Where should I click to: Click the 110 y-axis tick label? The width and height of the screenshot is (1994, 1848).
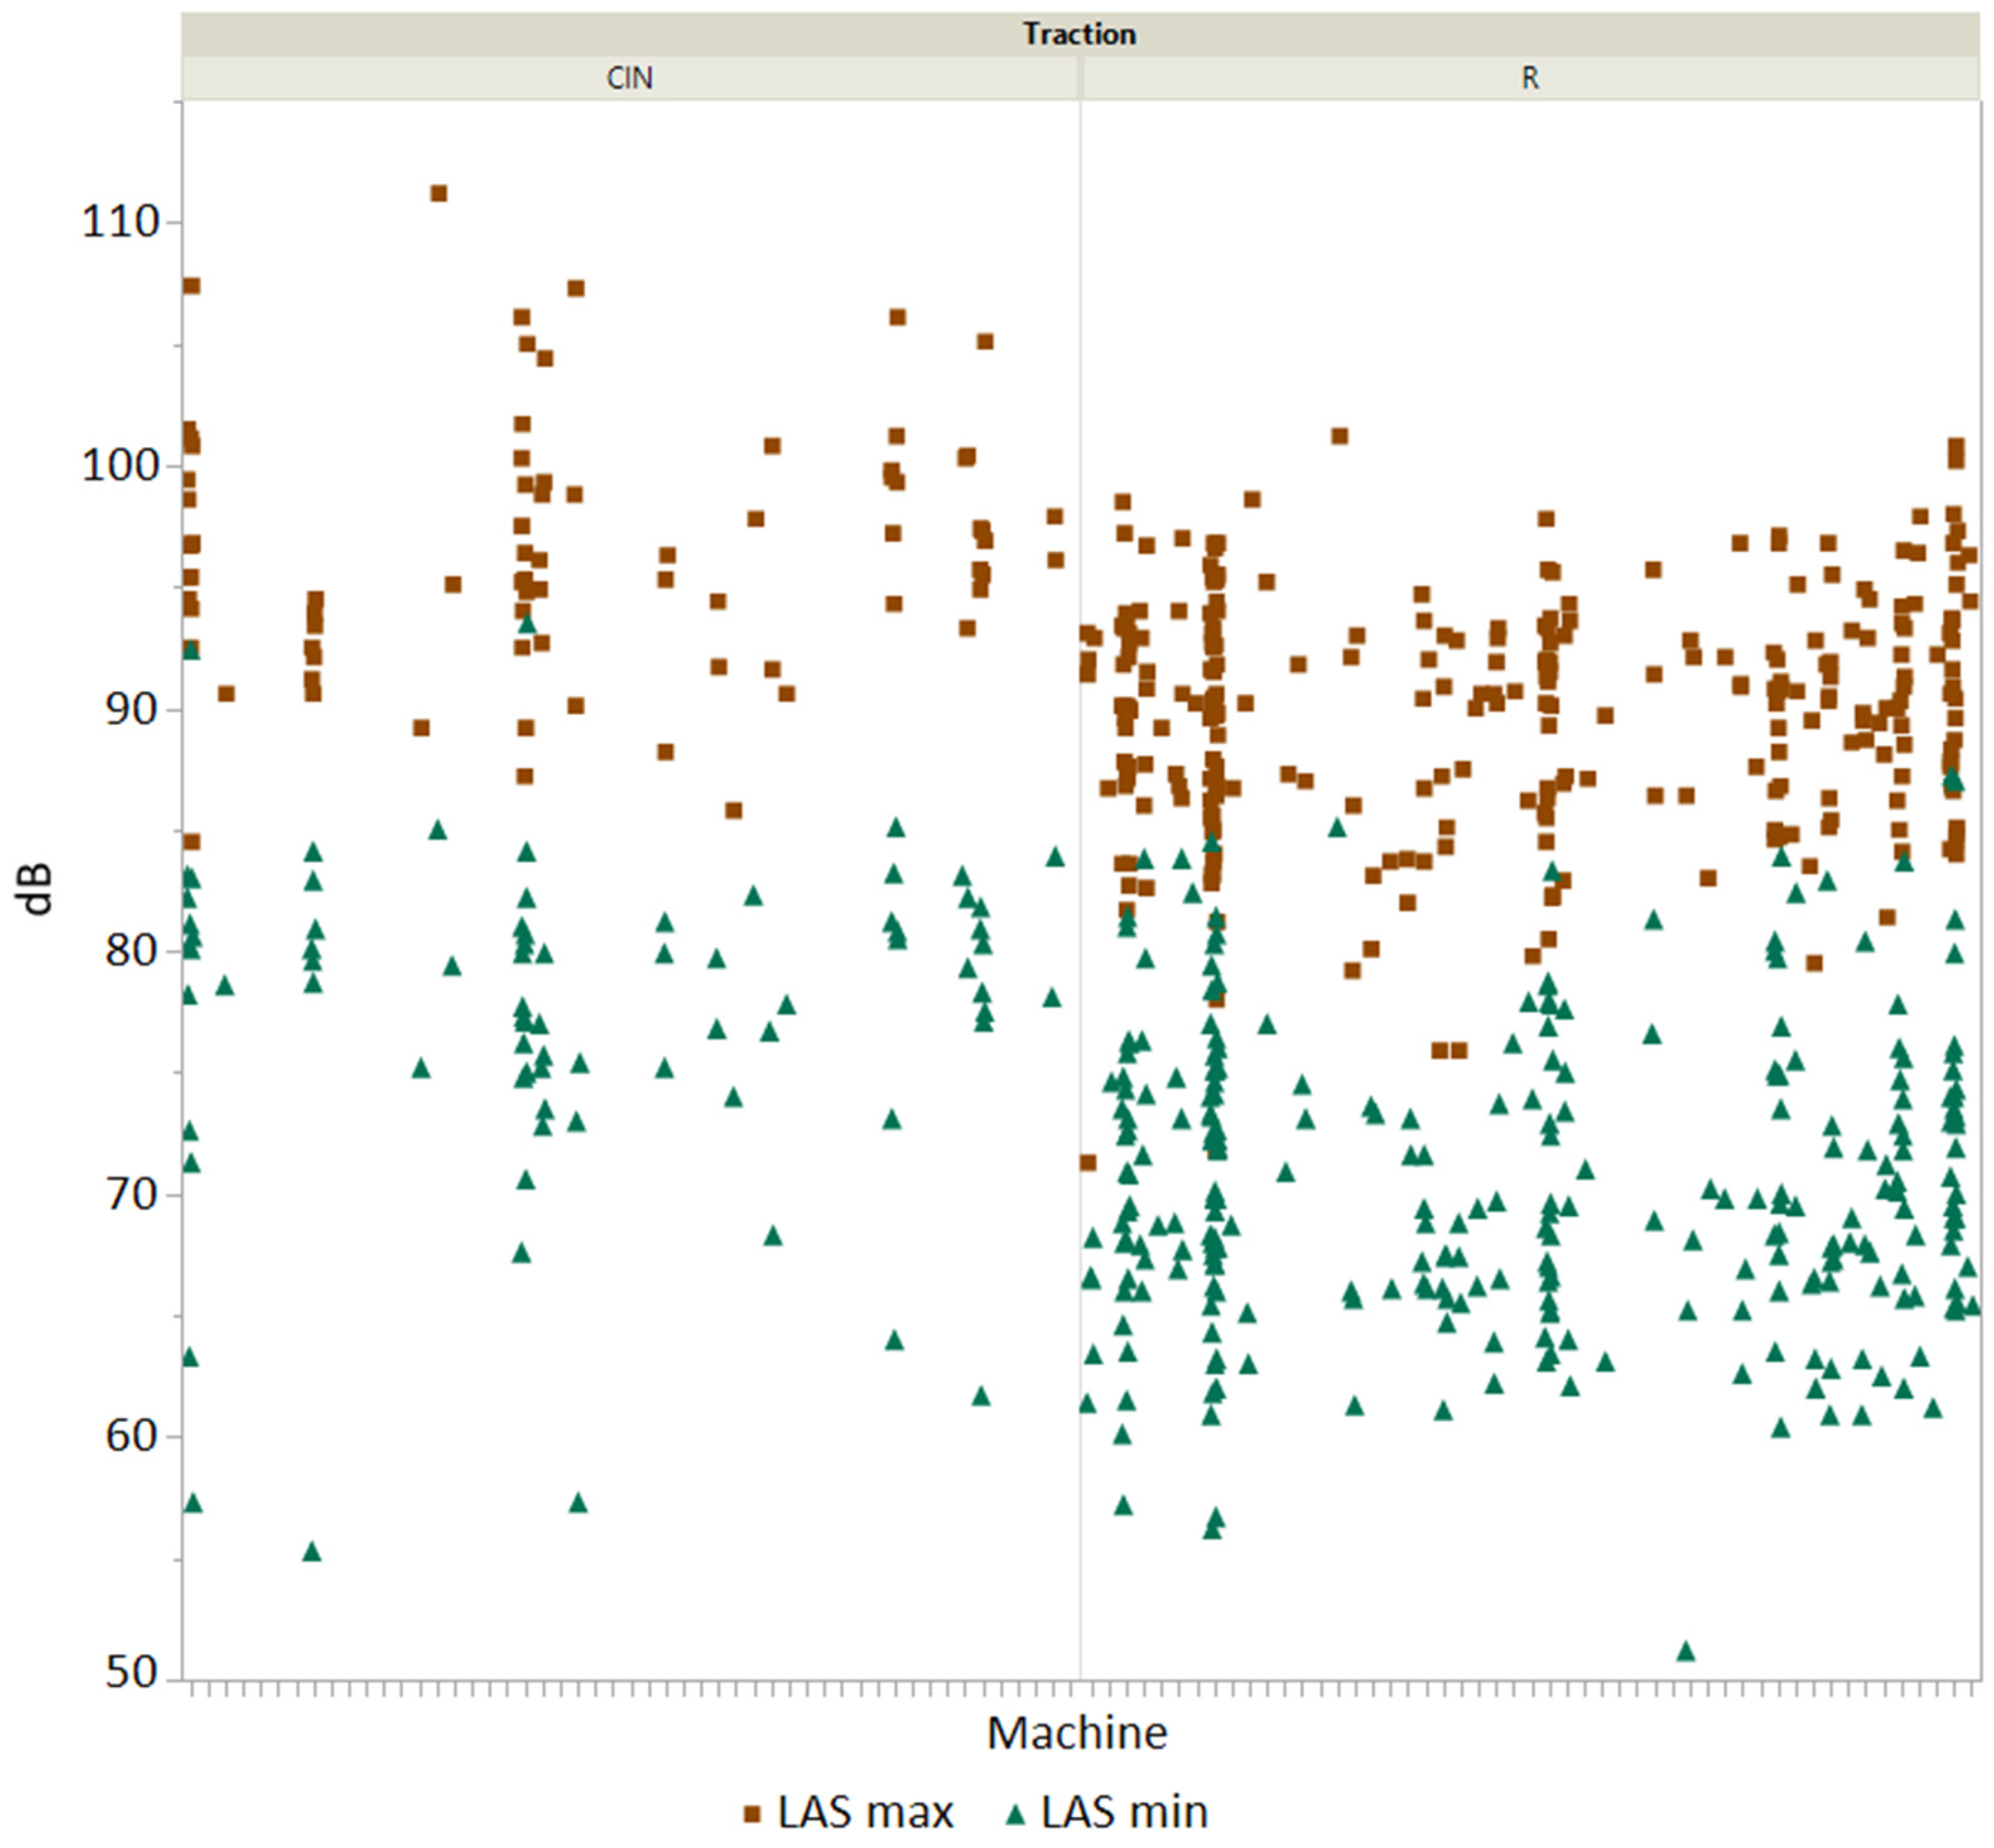pos(120,221)
